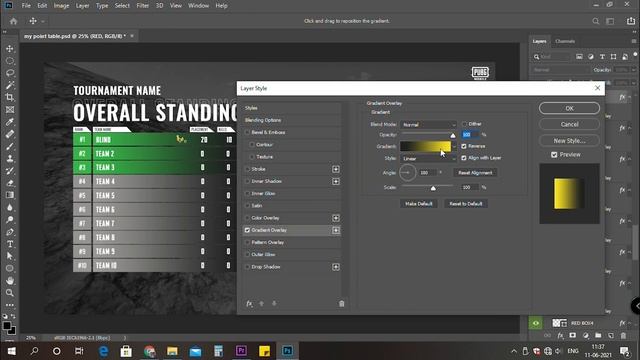Image resolution: width=640 pixels, height=360 pixels.
Task: Select the Zoom tool
Action: tap(10, 293)
